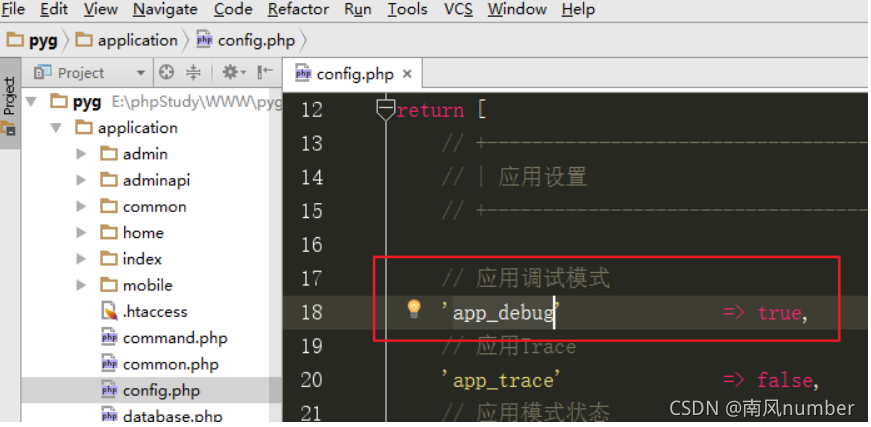Open the View menu
Screen dimensions: 871x427
click(101, 9)
